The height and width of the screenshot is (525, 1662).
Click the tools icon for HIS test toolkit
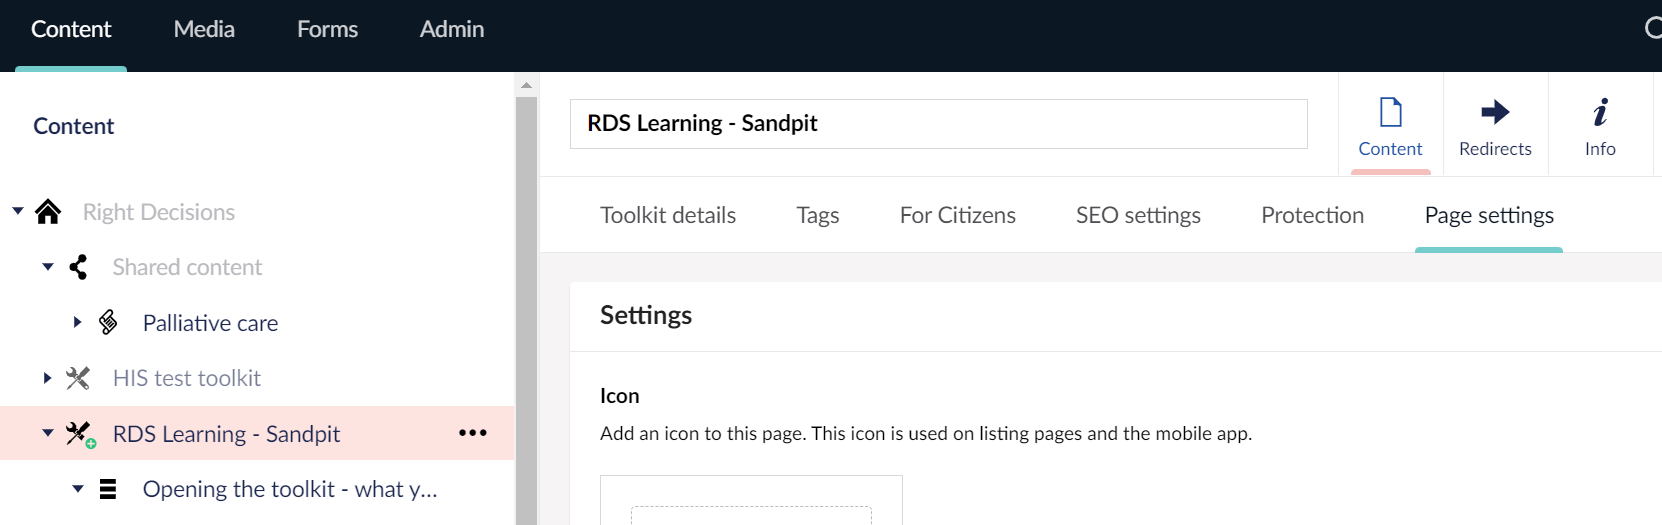[78, 378]
